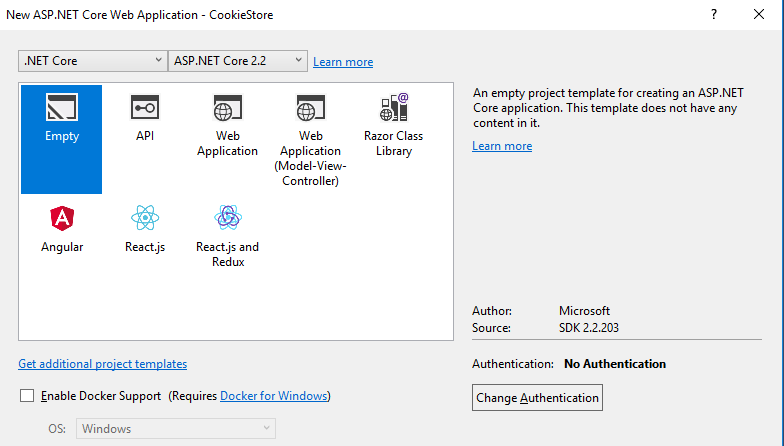Click Change Authentication button
Viewport: 784px width, 446px height.
(x=538, y=398)
